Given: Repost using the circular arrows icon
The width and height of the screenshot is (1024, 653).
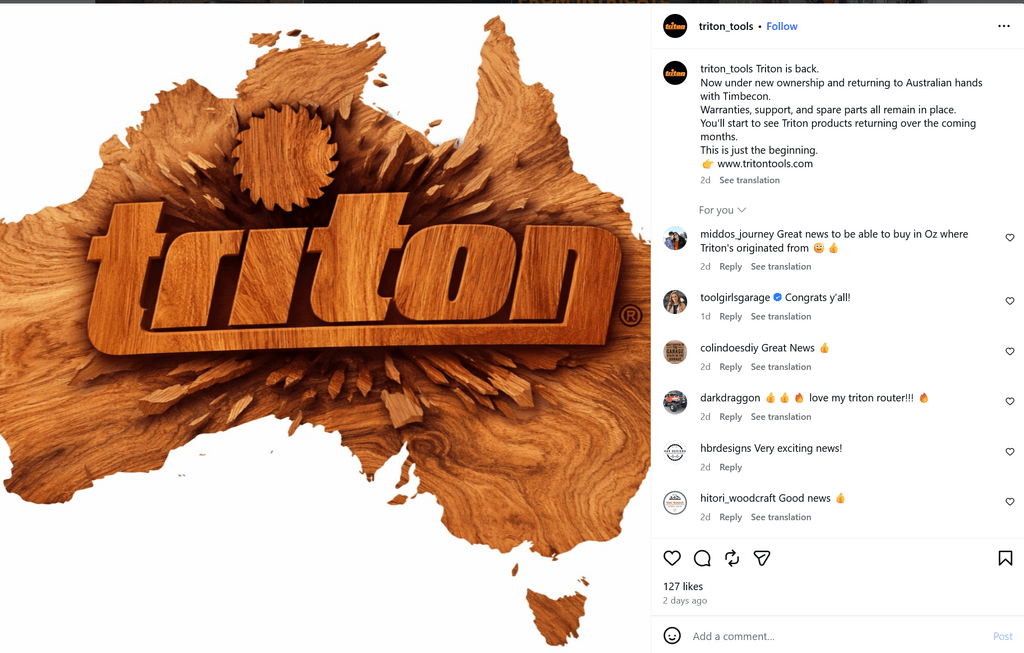Looking at the screenshot, I should coord(732,558).
